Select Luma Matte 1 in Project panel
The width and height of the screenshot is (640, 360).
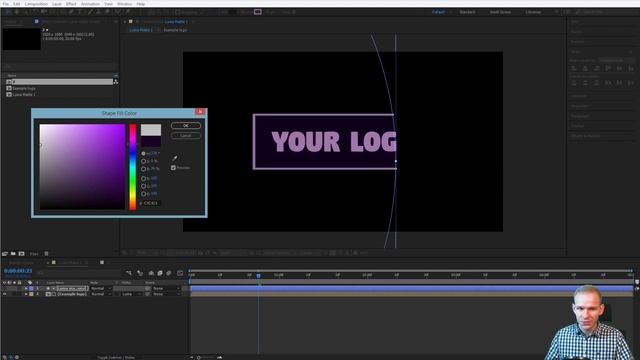[24, 94]
